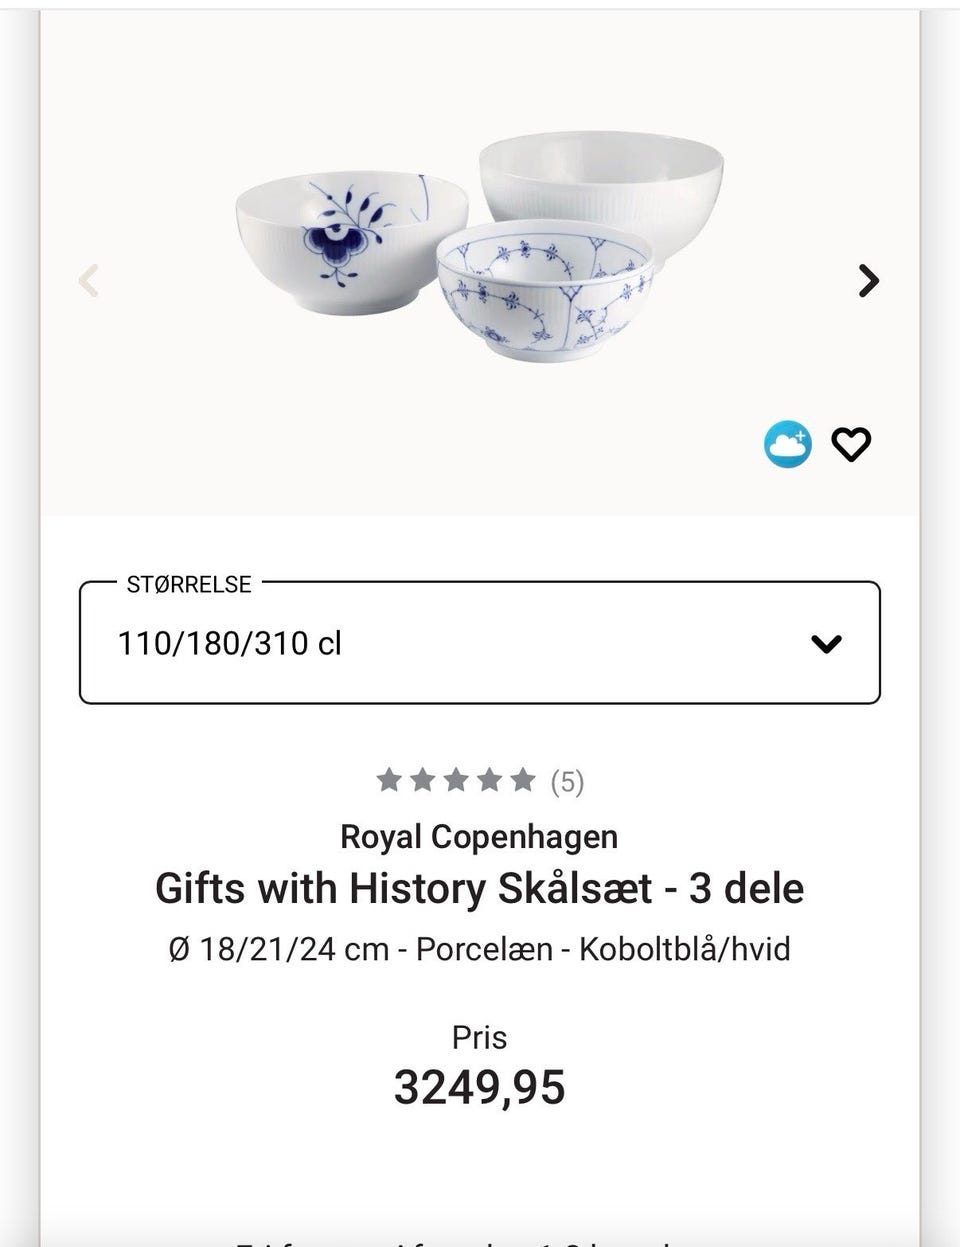
Task: Click the Ø 18/21/24 cm Porcelæn description
Action: point(480,948)
